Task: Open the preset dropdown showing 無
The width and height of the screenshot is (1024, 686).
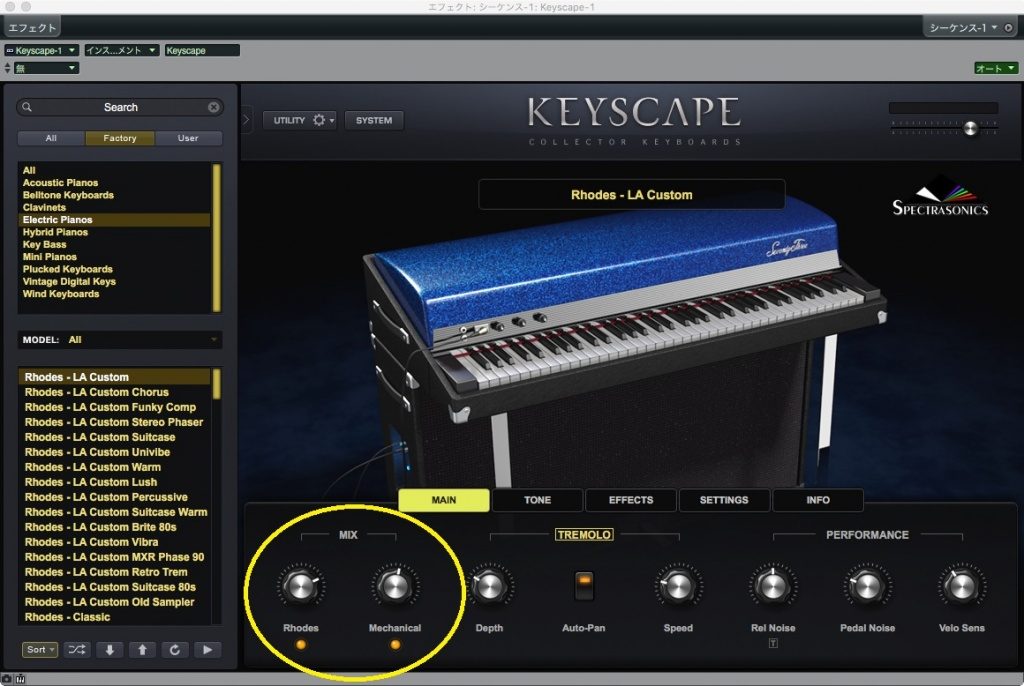Action: pyautogui.click(x=46, y=68)
